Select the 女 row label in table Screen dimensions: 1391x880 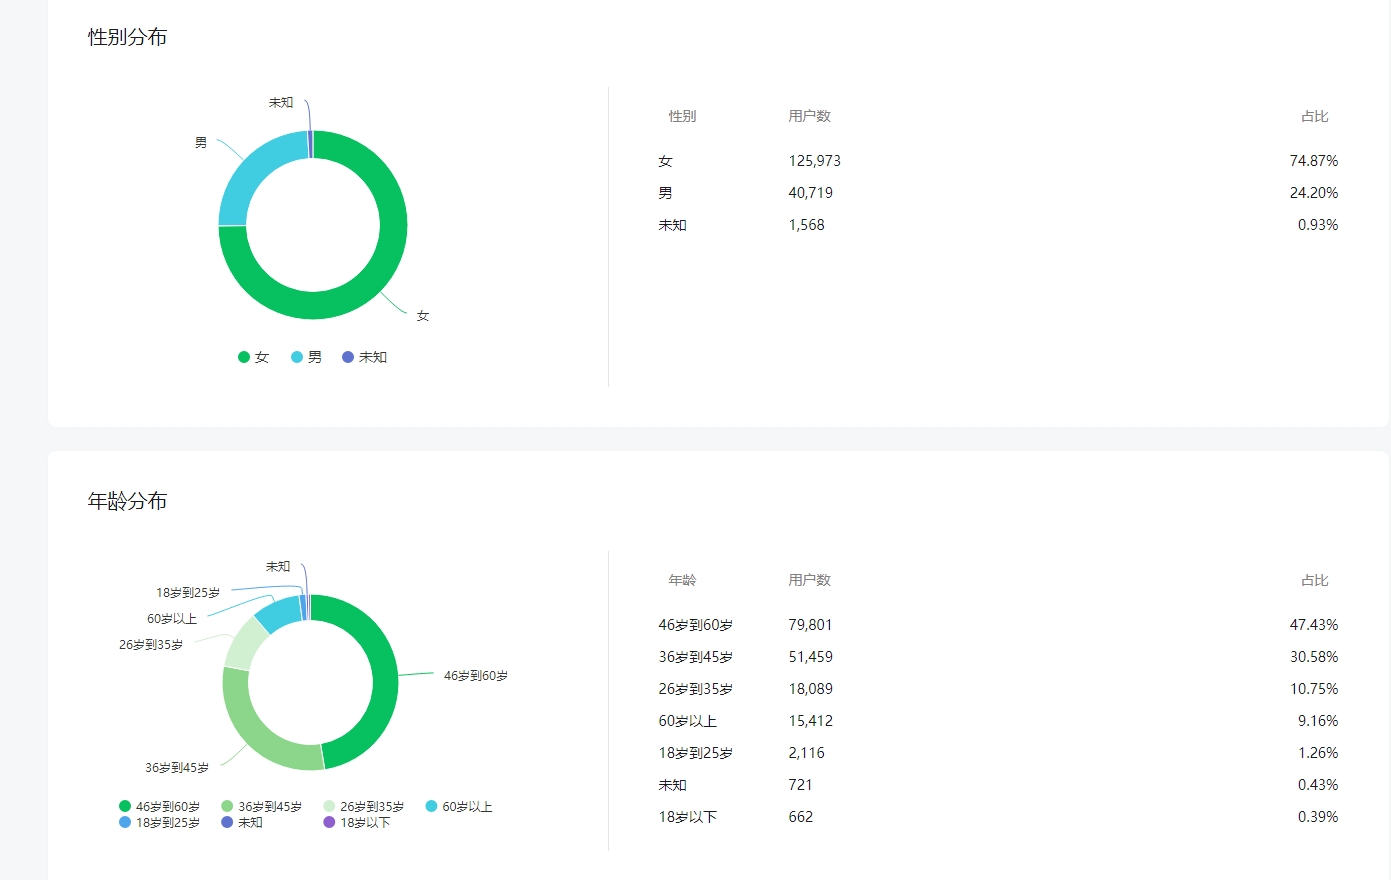665,161
